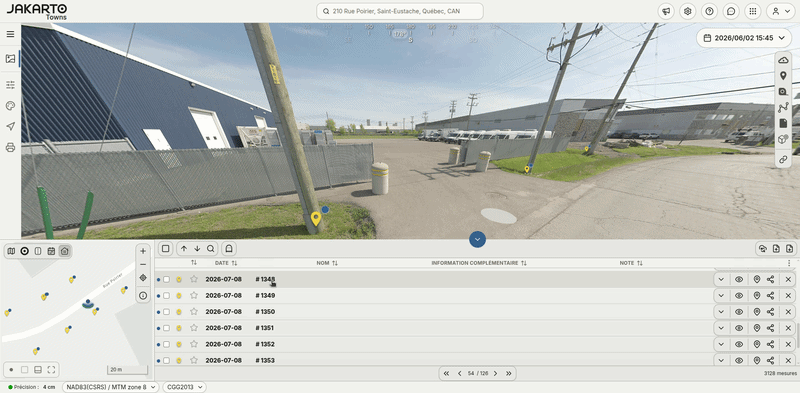Switch mini map to base map icon

11,251
